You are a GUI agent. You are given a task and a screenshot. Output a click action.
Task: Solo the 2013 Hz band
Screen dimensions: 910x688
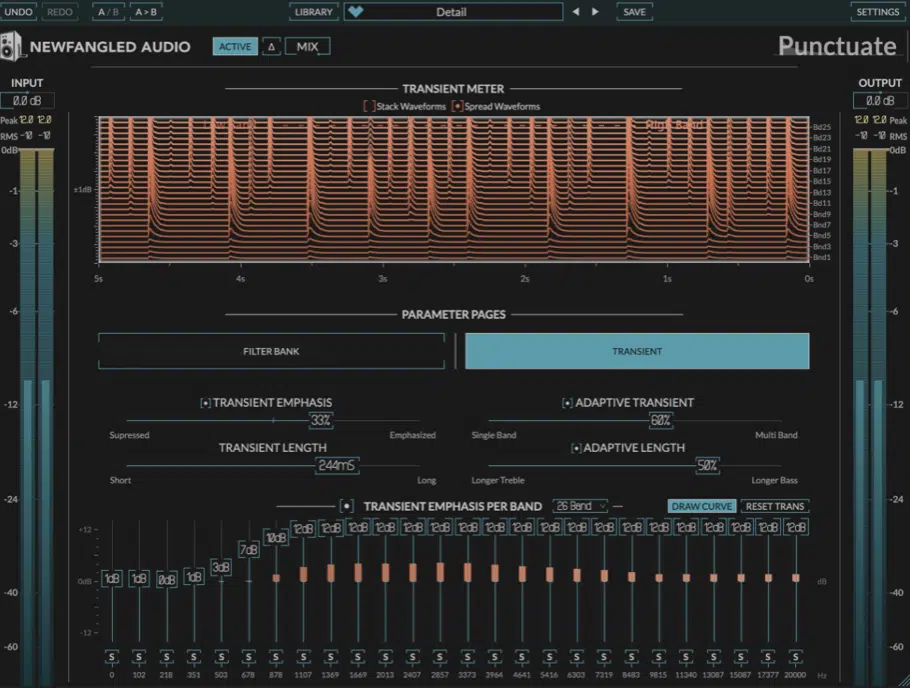(x=385, y=657)
